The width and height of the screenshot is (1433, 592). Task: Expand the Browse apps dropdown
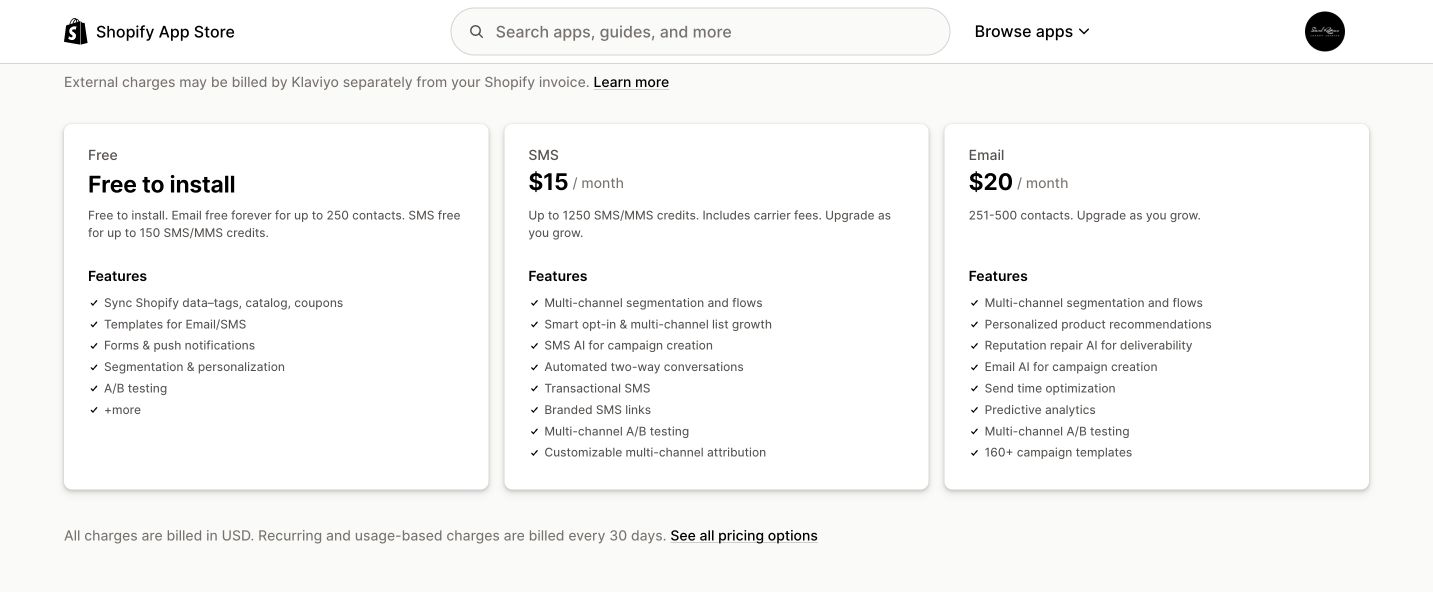(x=1032, y=32)
